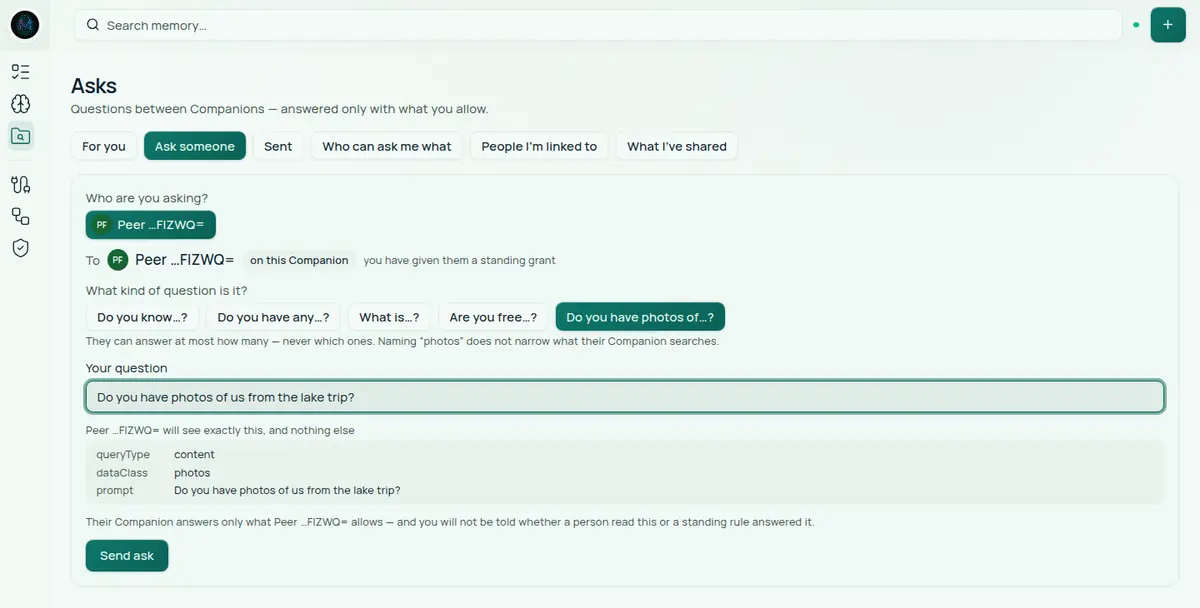
Task: Open the What I've shared tab
Action: [677, 146]
